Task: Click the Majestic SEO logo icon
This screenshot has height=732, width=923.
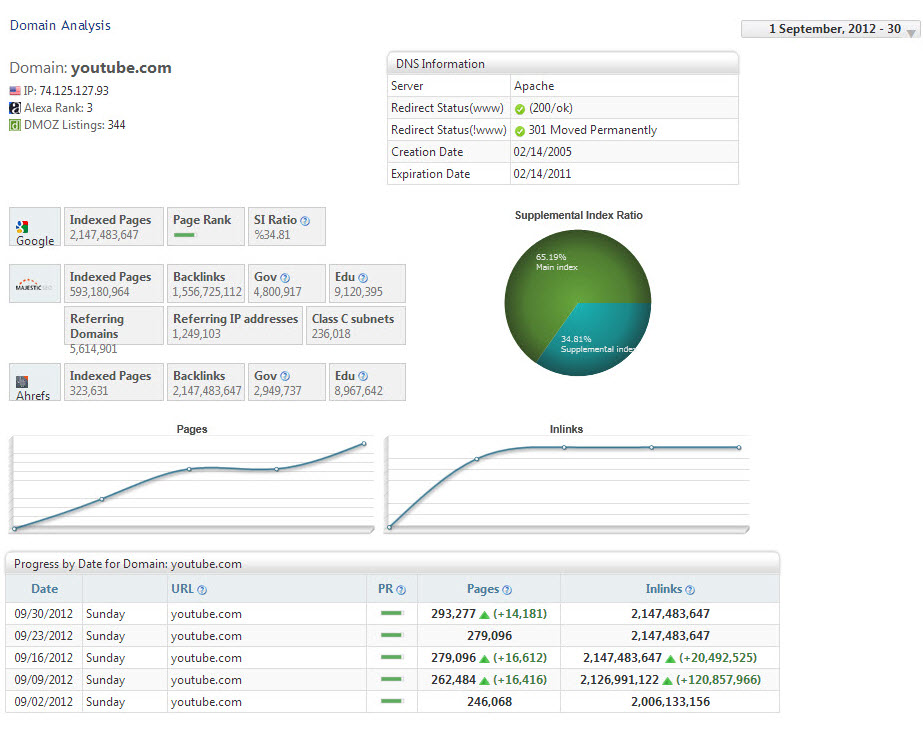Action: (x=28, y=285)
